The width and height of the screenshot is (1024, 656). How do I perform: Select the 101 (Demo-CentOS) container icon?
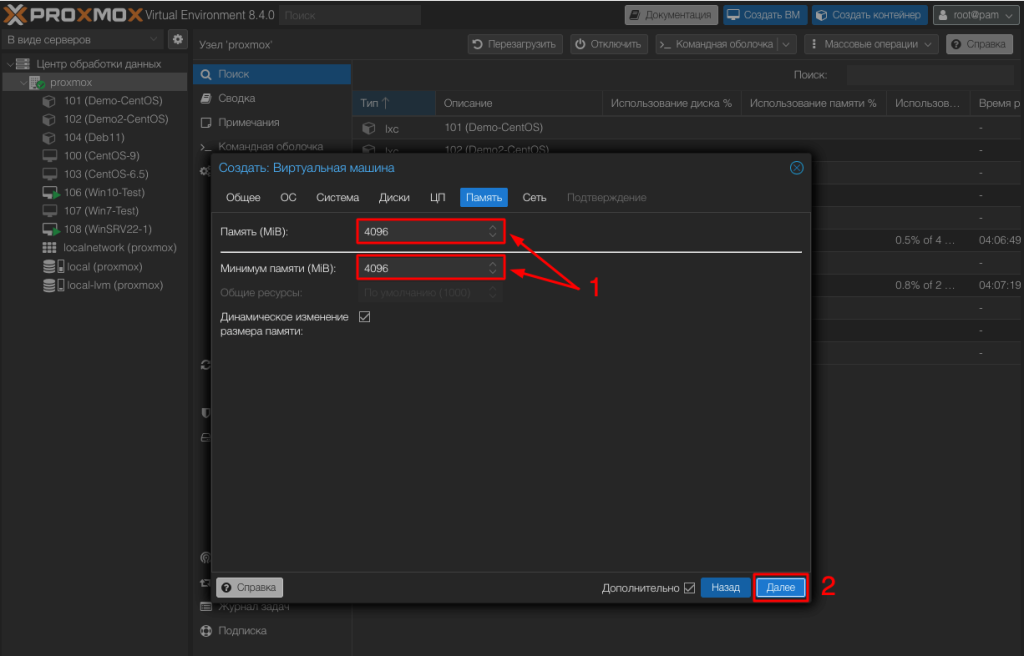(49, 101)
